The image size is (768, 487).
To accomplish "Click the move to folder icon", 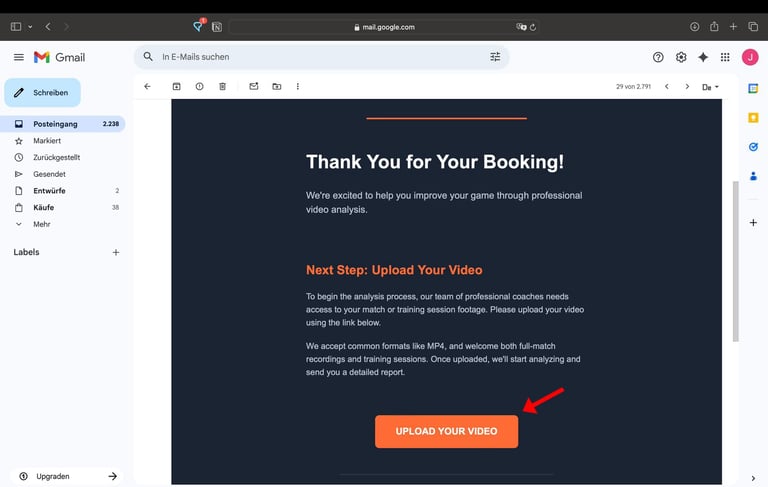I will point(276,87).
